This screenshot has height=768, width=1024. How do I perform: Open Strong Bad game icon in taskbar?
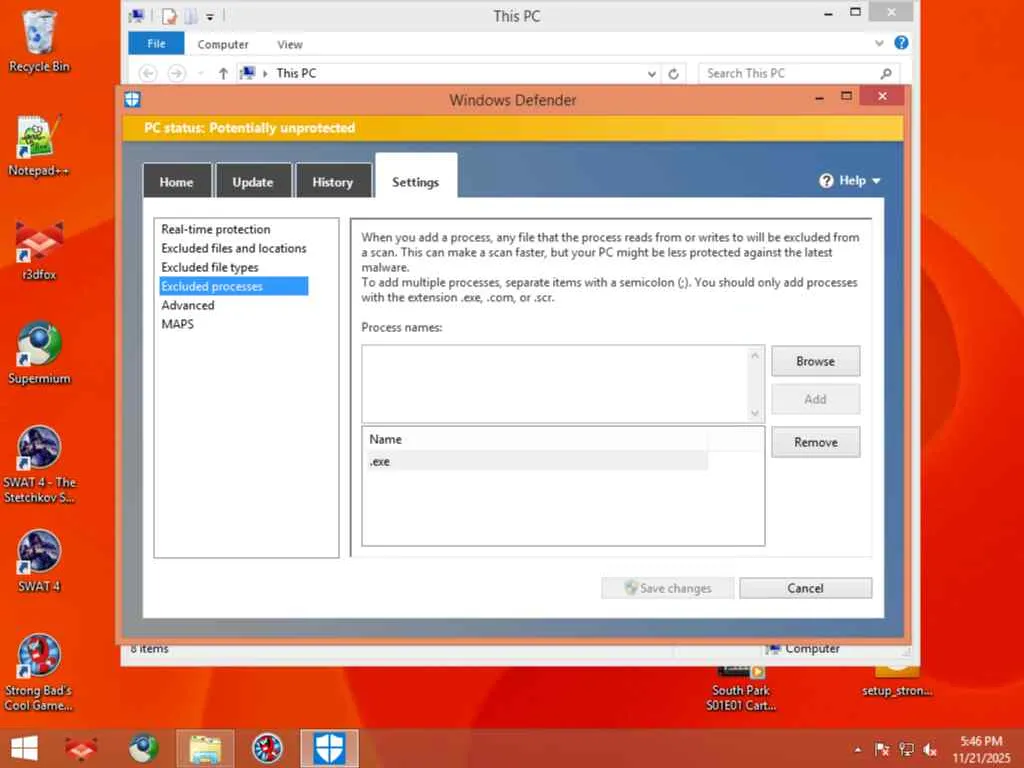[267, 748]
